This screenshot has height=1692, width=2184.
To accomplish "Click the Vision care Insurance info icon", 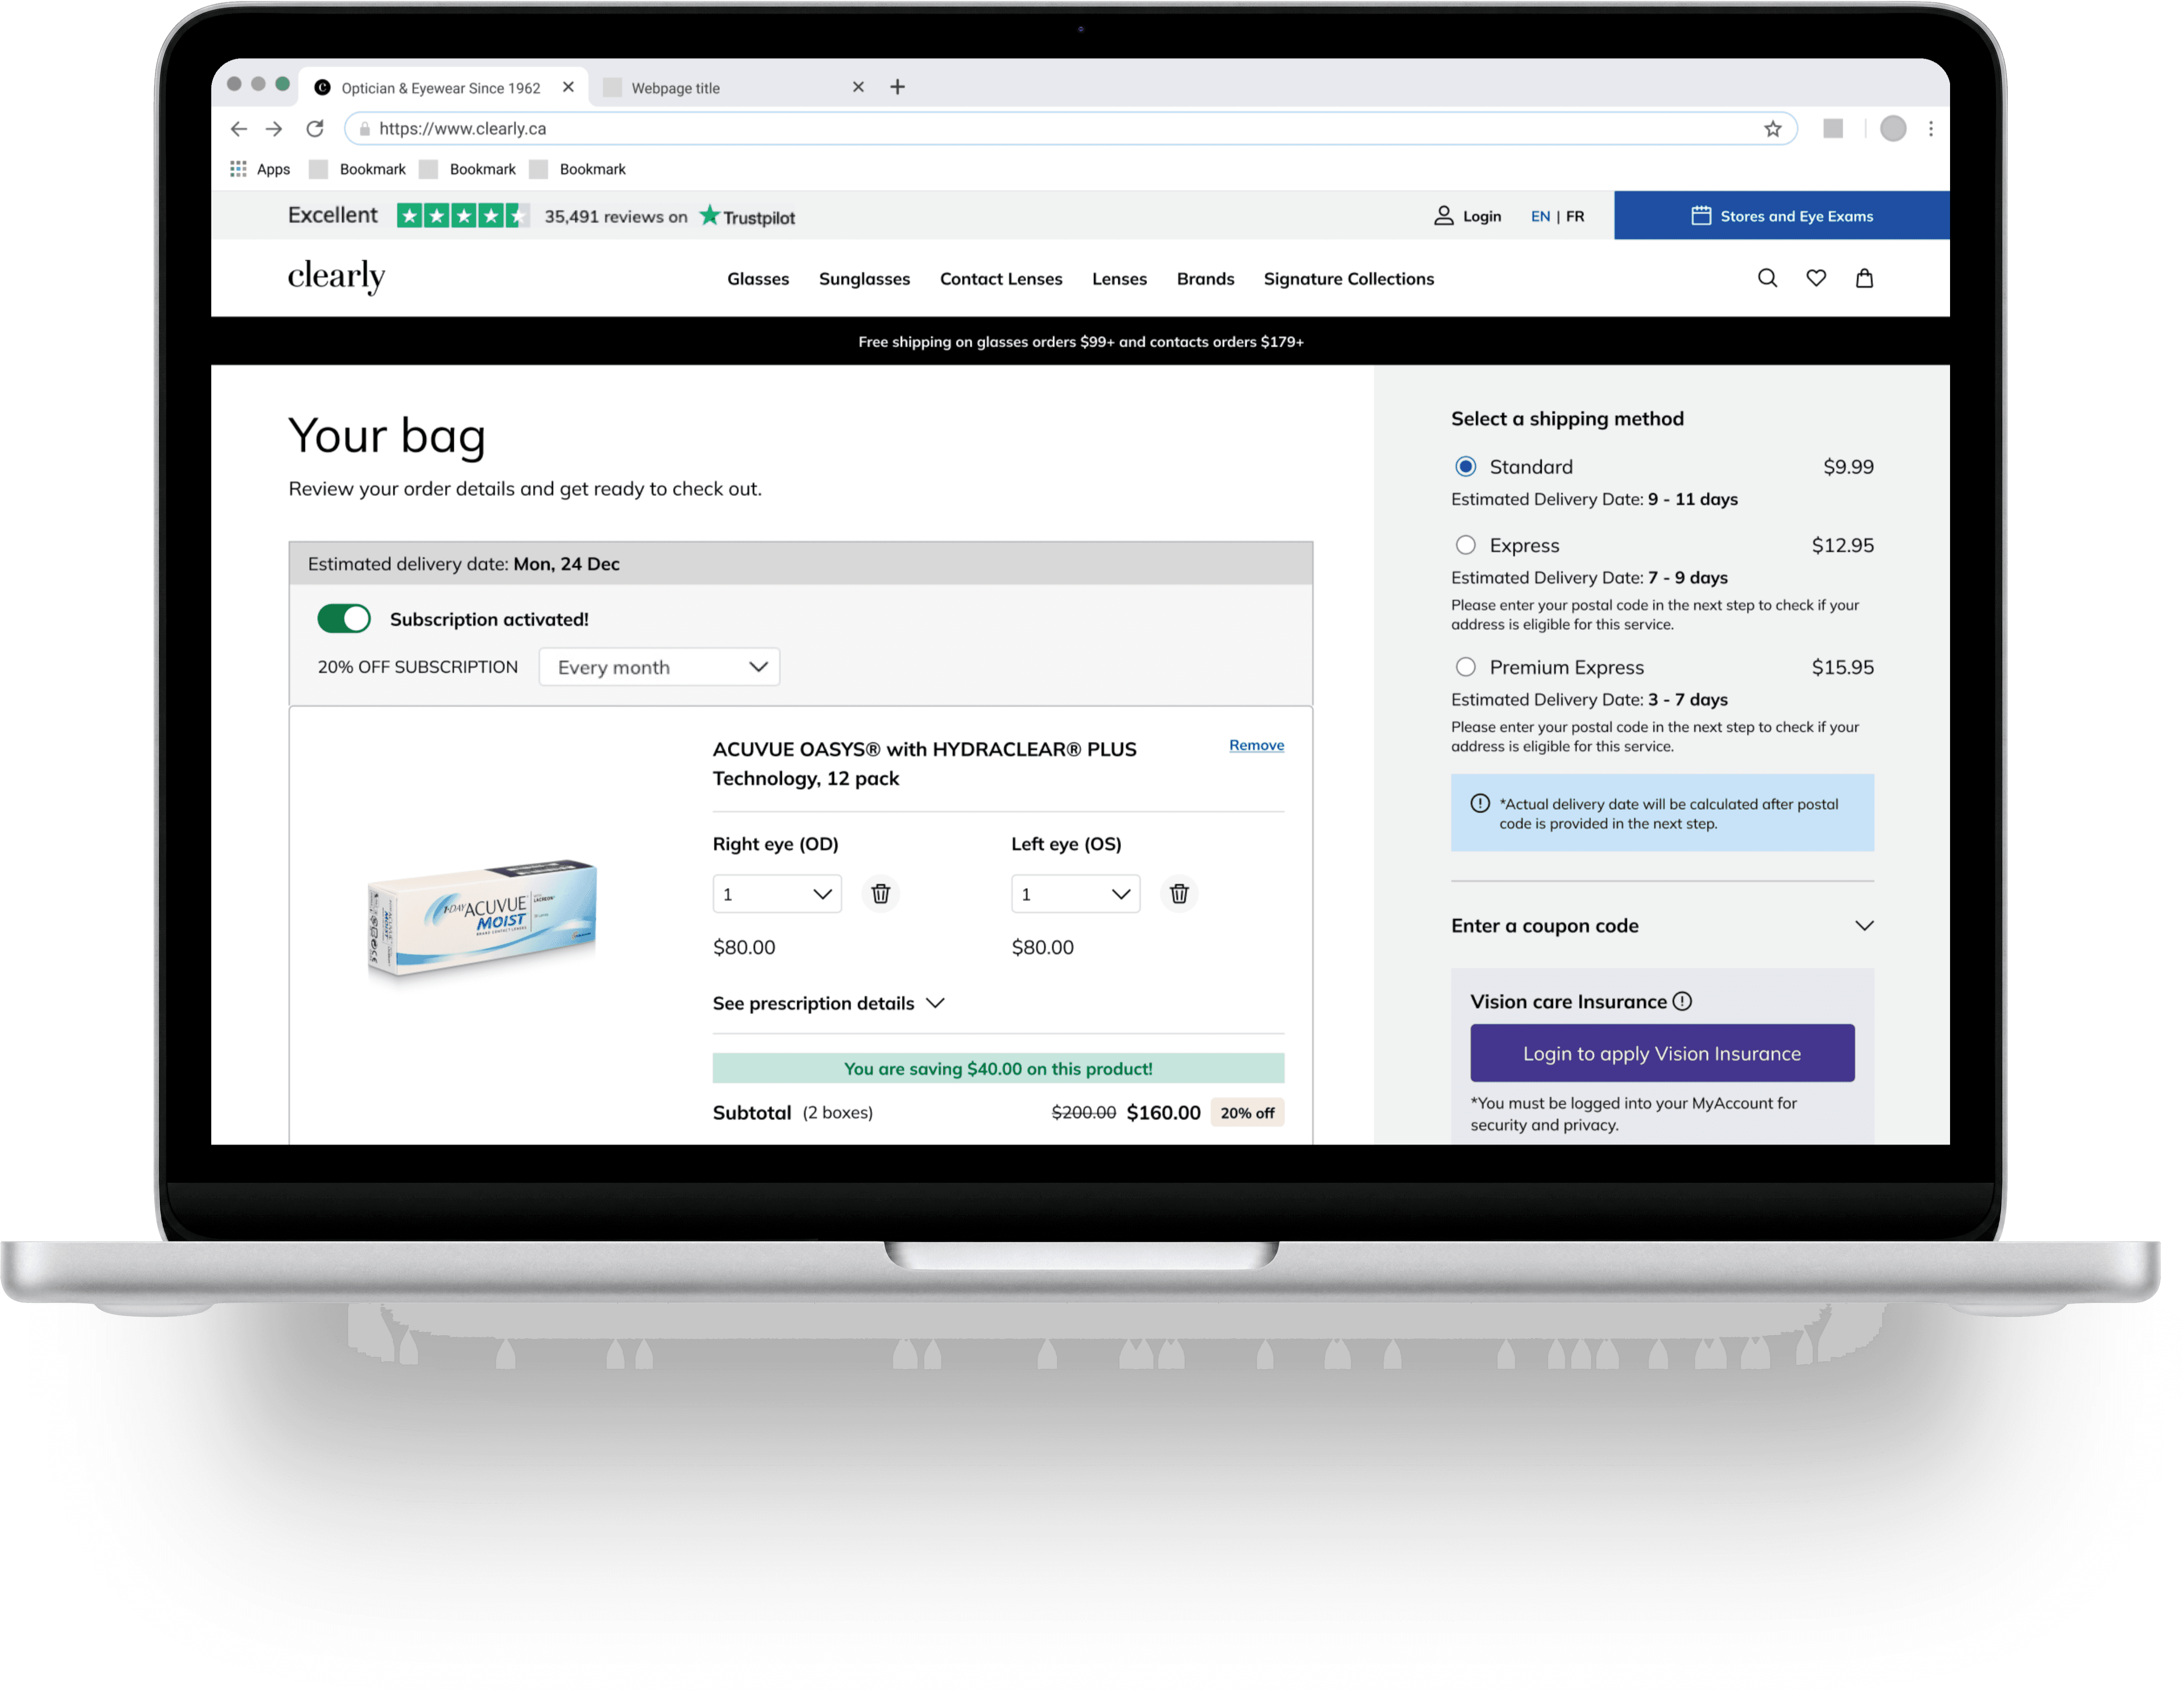I will (x=1682, y=1001).
